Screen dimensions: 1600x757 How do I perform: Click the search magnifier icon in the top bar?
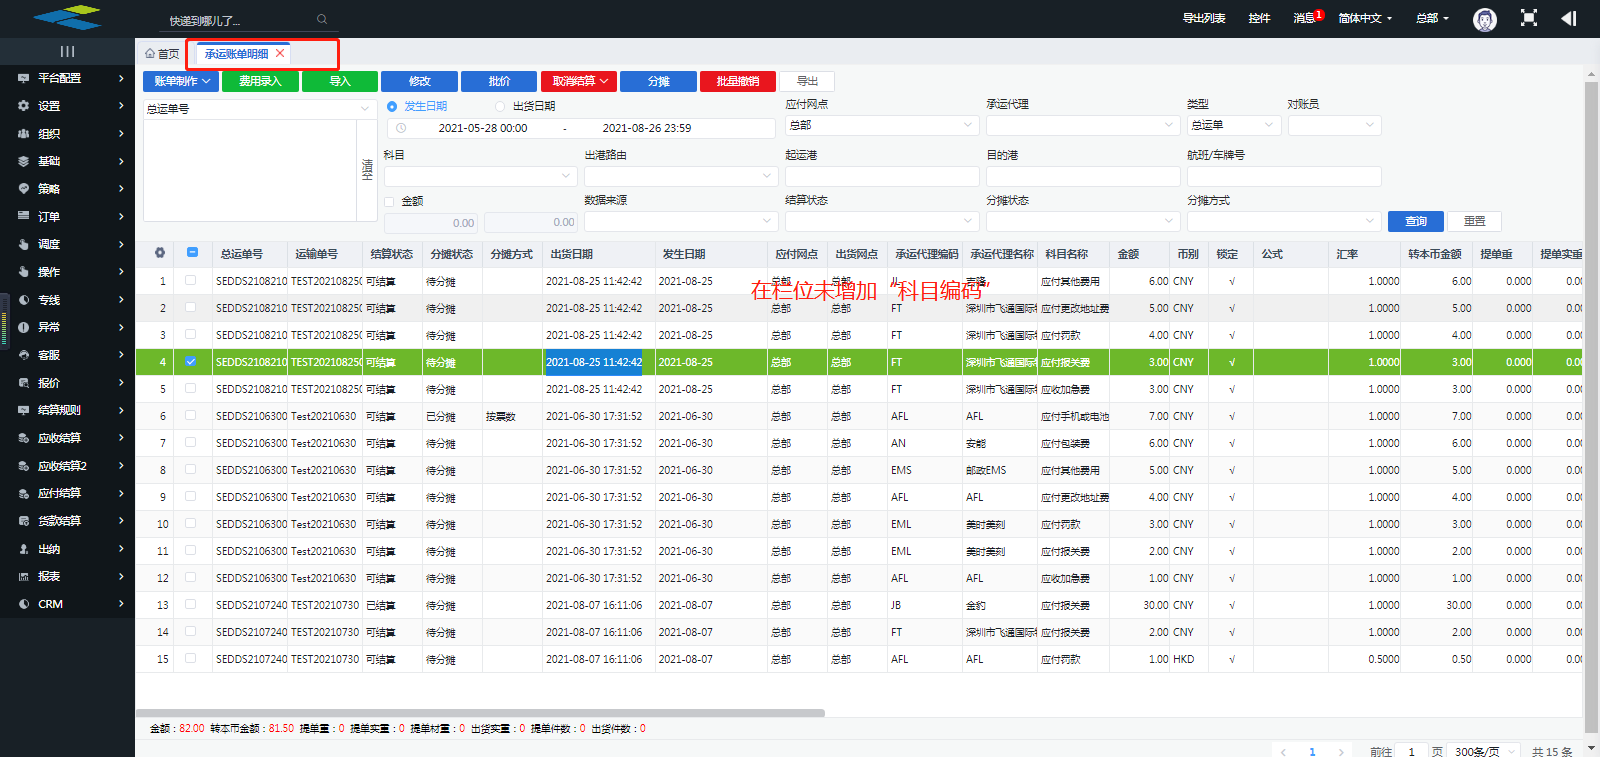322,19
